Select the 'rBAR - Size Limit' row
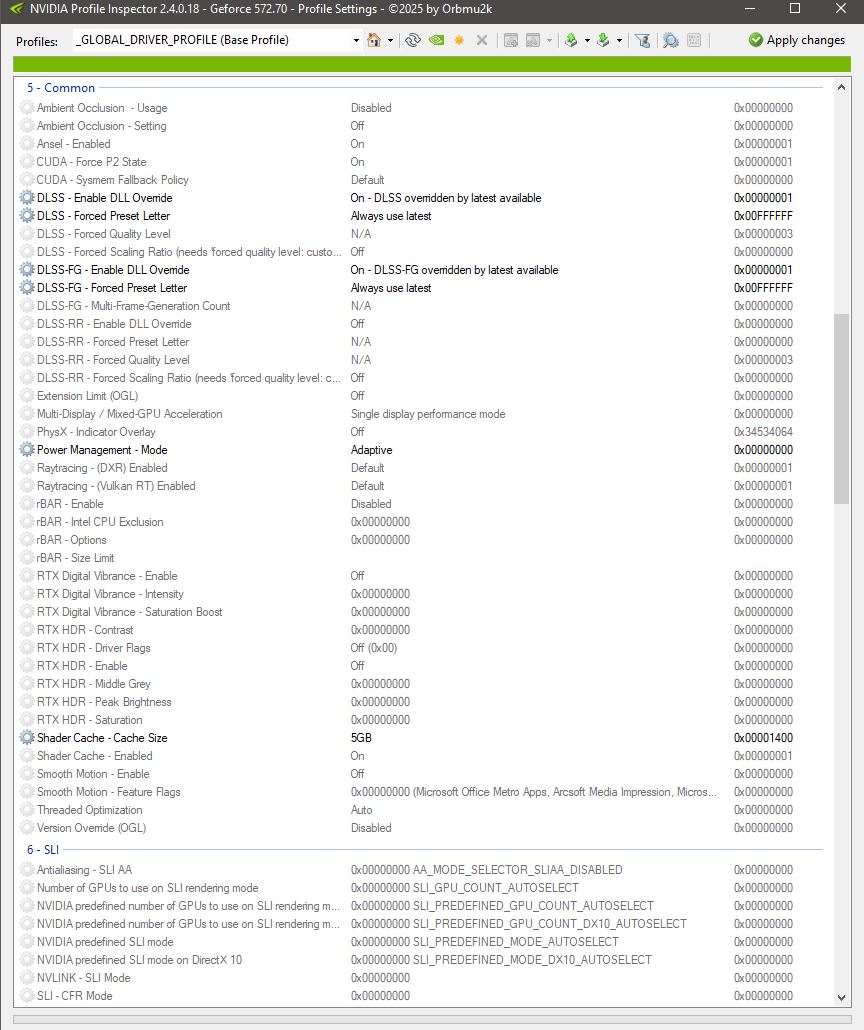The width and height of the screenshot is (864, 1030). pyautogui.click(x=421, y=558)
